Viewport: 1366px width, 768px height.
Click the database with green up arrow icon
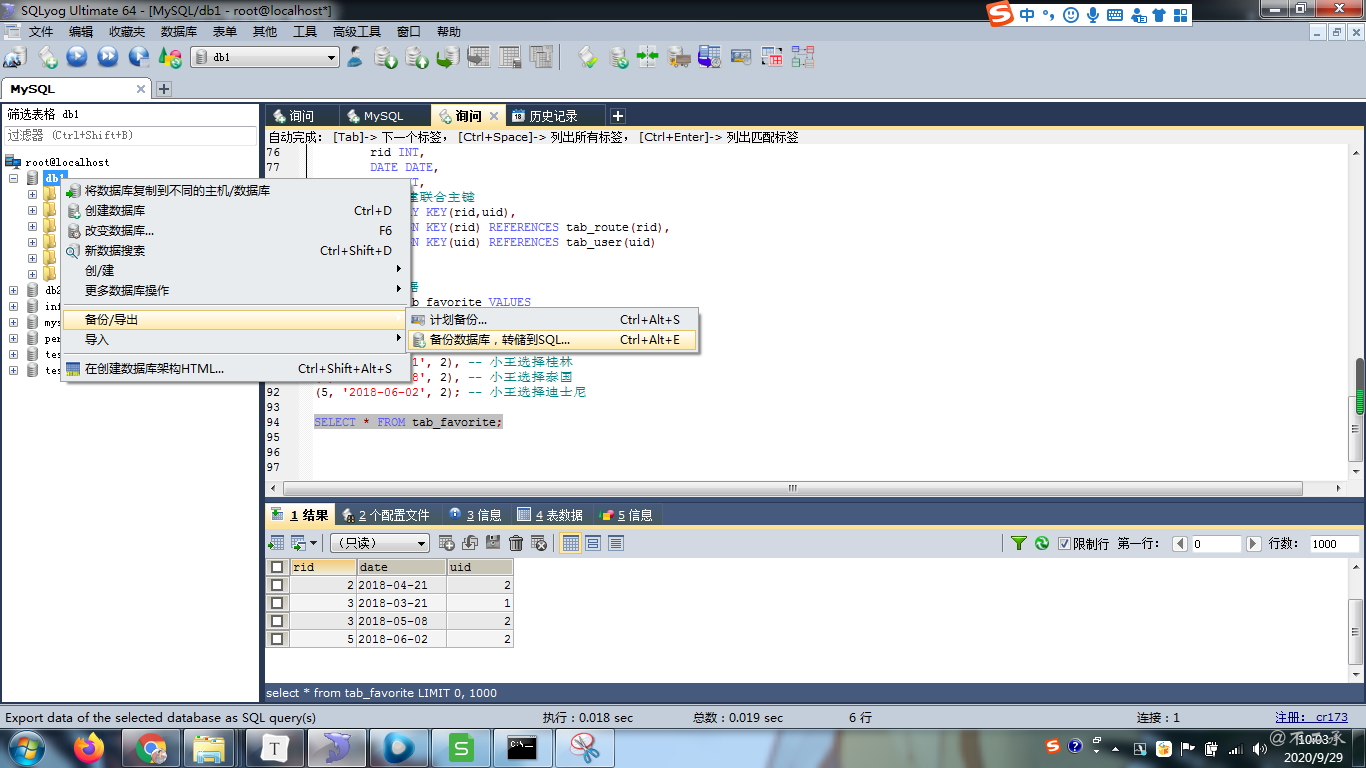pyautogui.click(x=417, y=58)
